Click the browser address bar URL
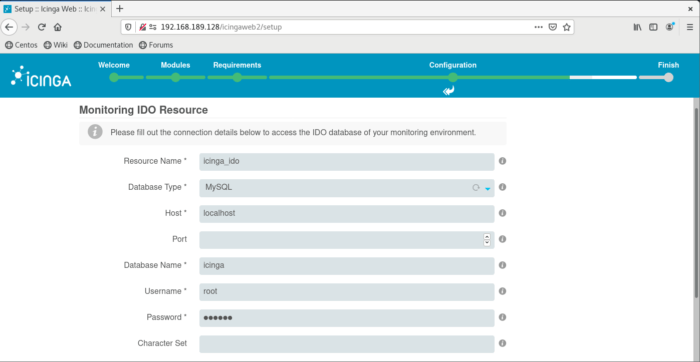The height and width of the screenshot is (362, 700). (x=221, y=27)
